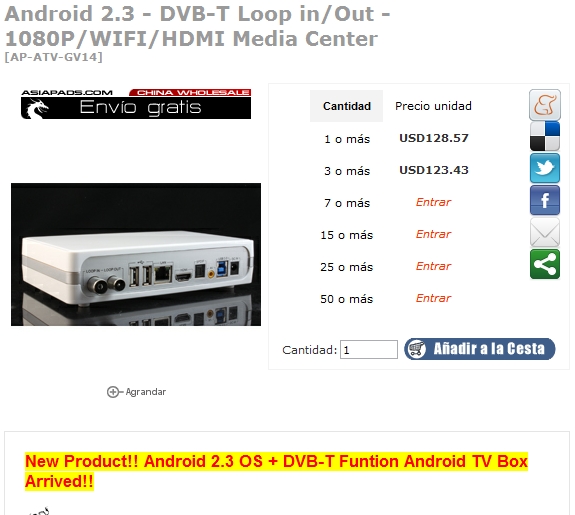Click the Cantidad column header
575x515 pixels.
[x=347, y=106]
